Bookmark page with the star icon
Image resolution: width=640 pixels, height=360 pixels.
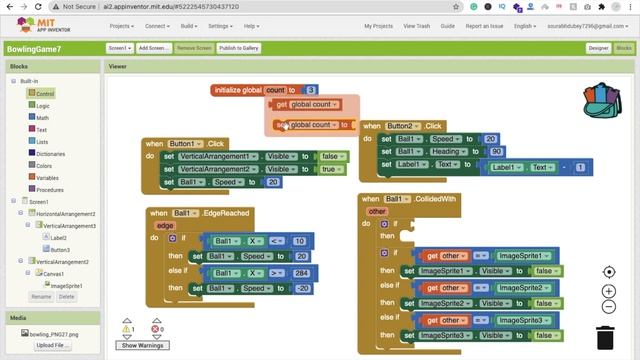(x=456, y=7)
